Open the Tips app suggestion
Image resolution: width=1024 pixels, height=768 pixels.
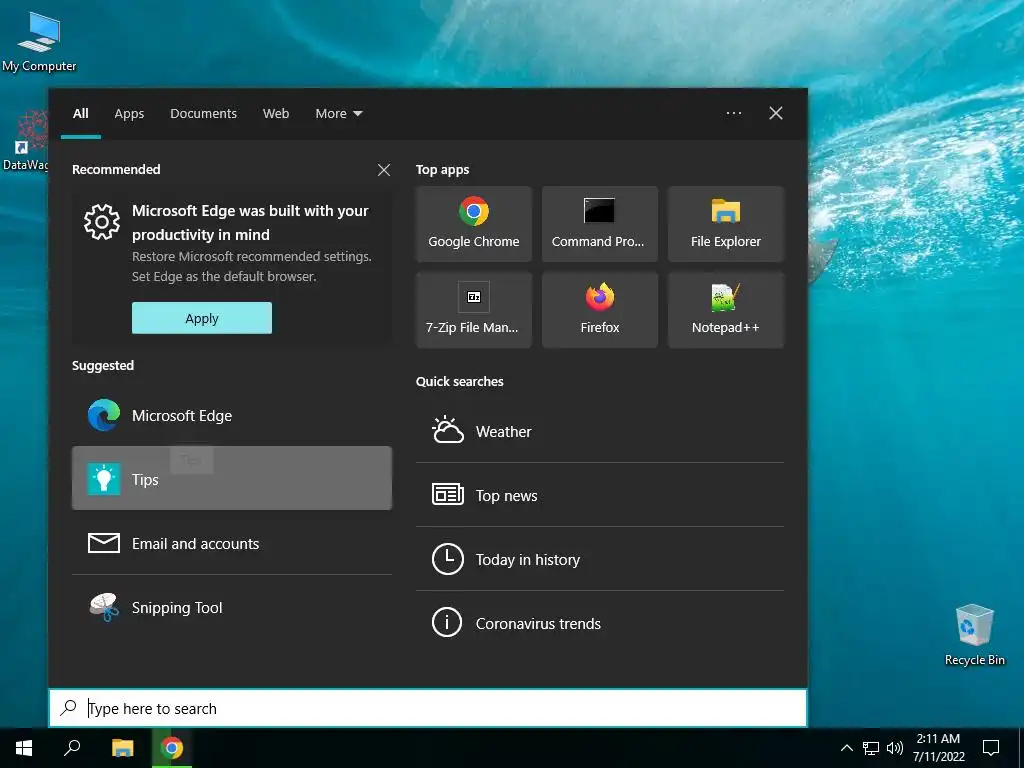(232, 479)
